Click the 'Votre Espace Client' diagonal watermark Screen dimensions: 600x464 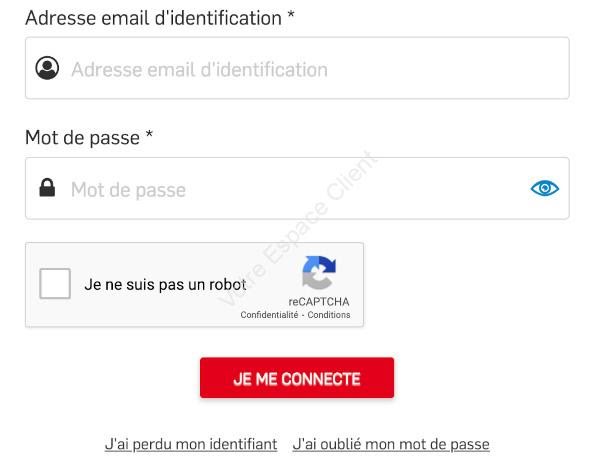click(x=298, y=229)
